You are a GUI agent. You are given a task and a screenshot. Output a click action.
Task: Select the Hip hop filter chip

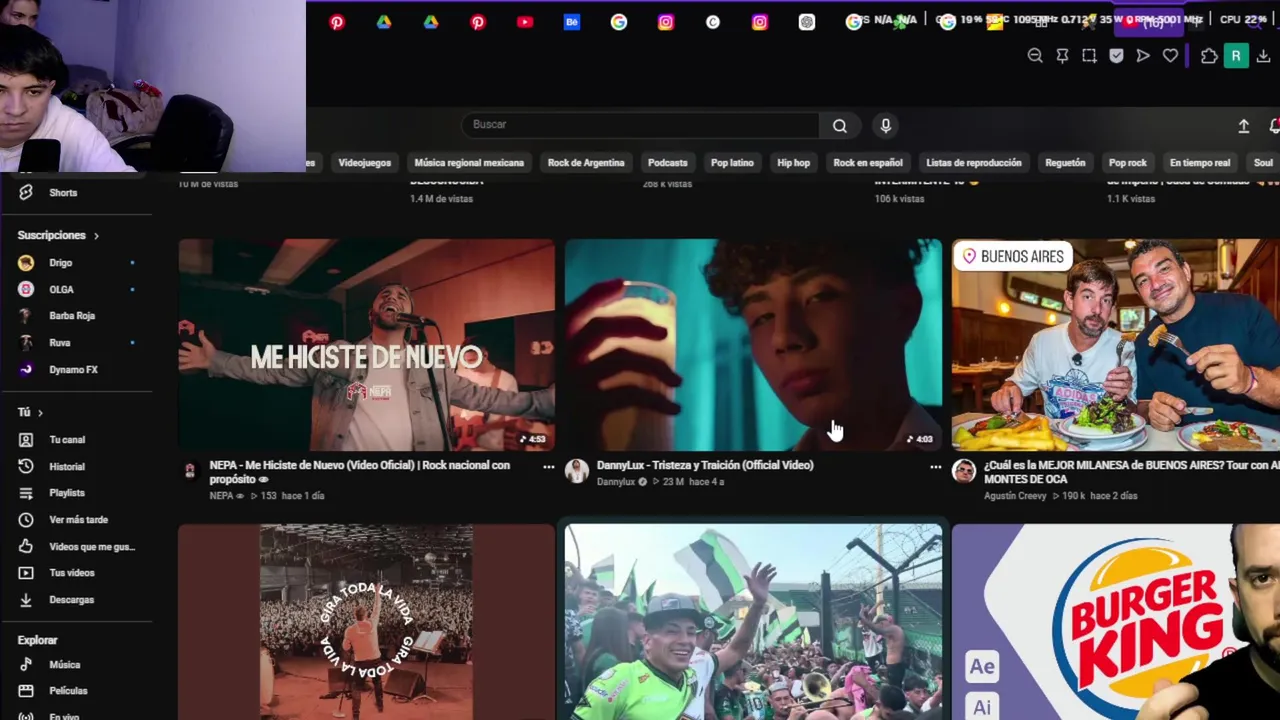[794, 163]
